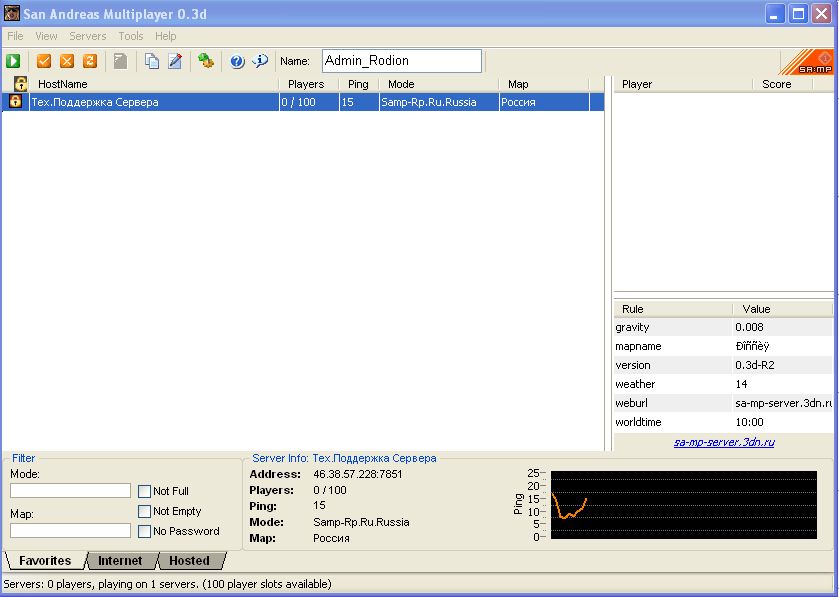Open the Servers menu
Screen dimensions: 839x597
88,36
